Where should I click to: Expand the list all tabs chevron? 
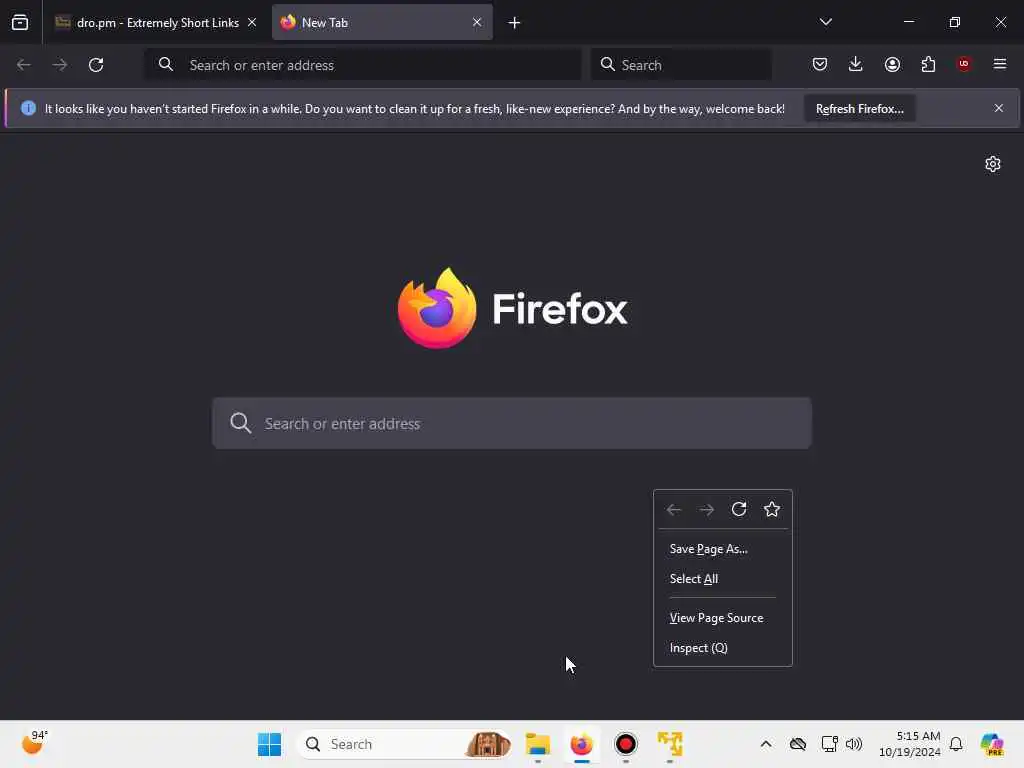click(826, 22)
